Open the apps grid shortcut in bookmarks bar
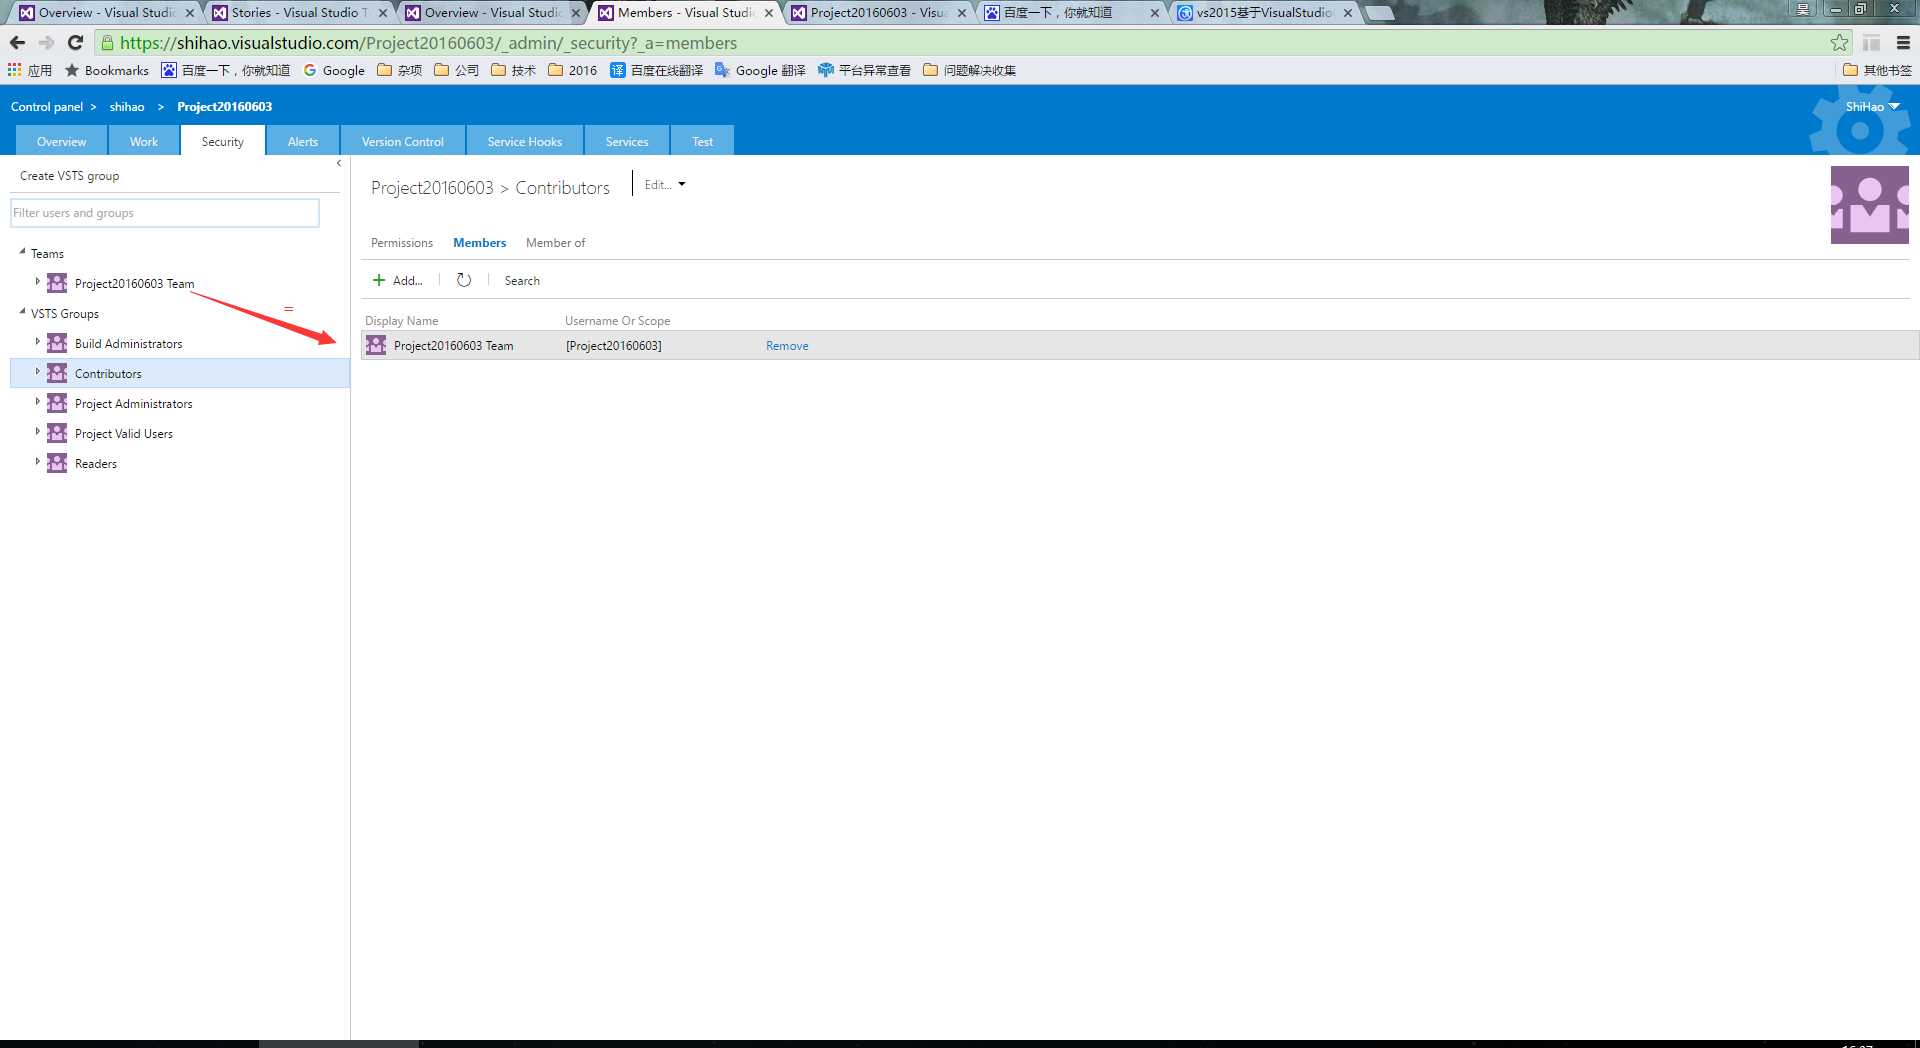This screenshot has height=1048, width=1920. [x=15, y=70]
